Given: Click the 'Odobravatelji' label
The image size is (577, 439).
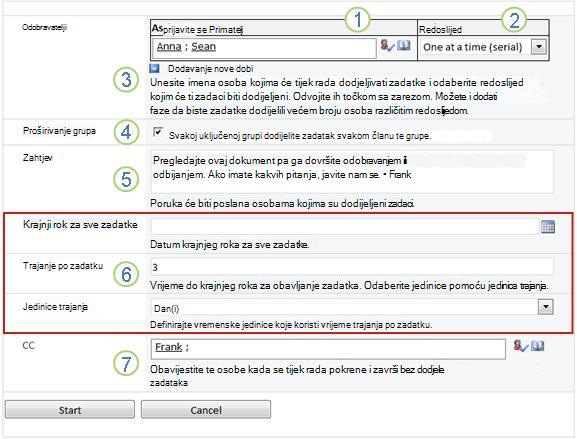Looking at the screenshot, I should 44,28.
